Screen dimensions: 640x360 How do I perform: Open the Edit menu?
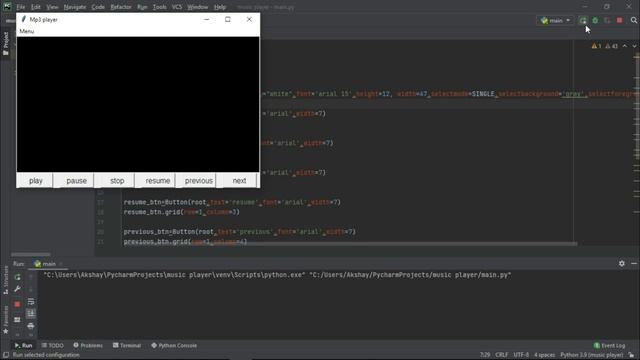tap(36, 7)
